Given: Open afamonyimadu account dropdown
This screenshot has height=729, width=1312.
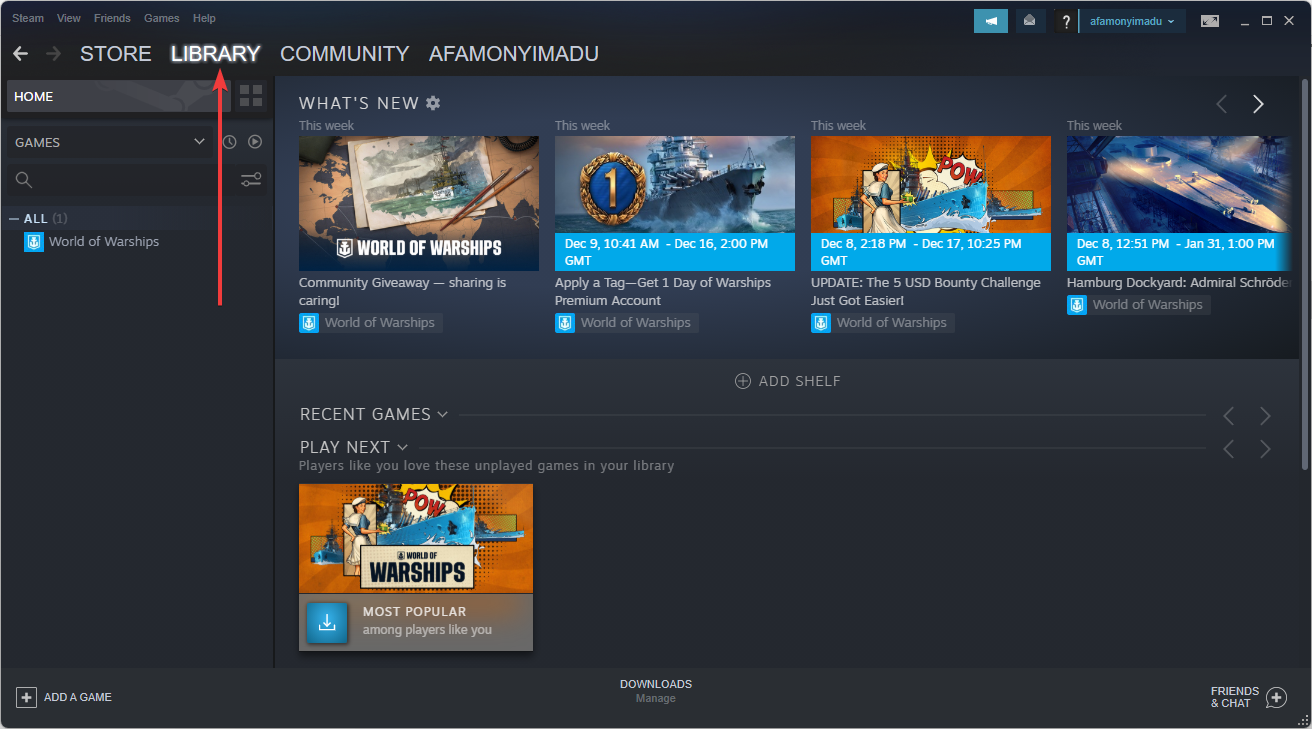Looking at the screenshot, I should tap(1132, 21).
